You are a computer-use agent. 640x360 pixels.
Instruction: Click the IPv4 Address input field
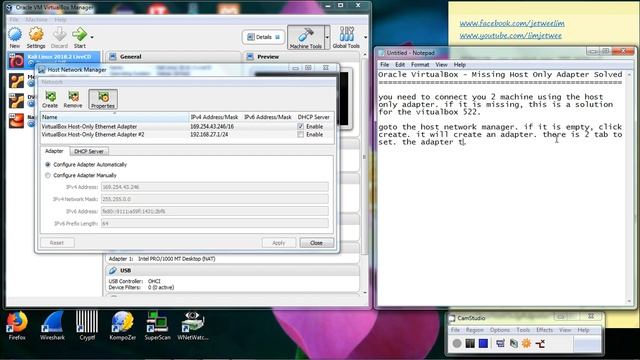[x=215, y=187]
